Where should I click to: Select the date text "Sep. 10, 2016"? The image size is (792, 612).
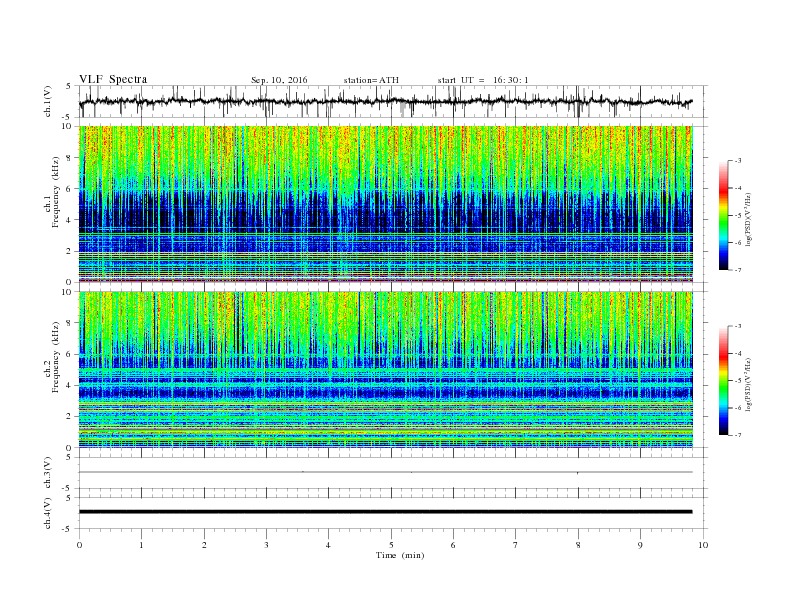(x=279, y=80)
